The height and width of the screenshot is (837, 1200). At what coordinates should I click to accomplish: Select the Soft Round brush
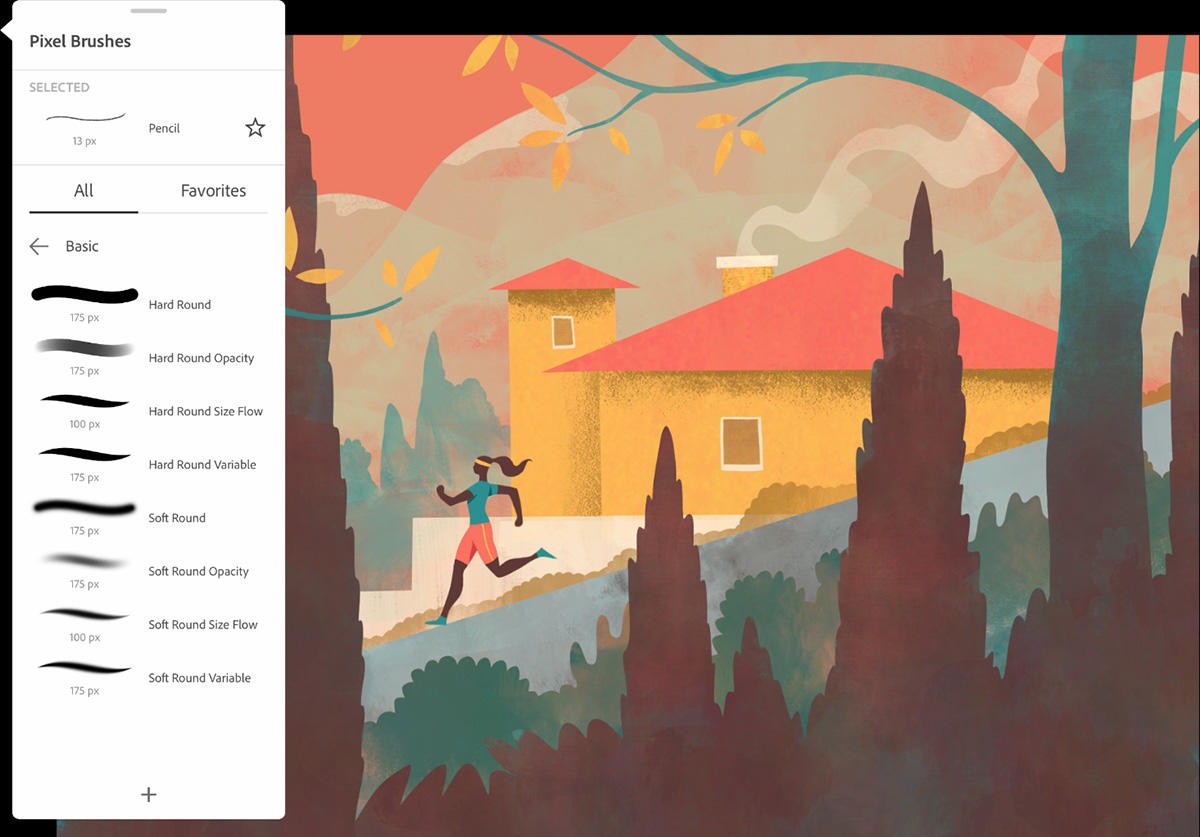tap(148, 517)
